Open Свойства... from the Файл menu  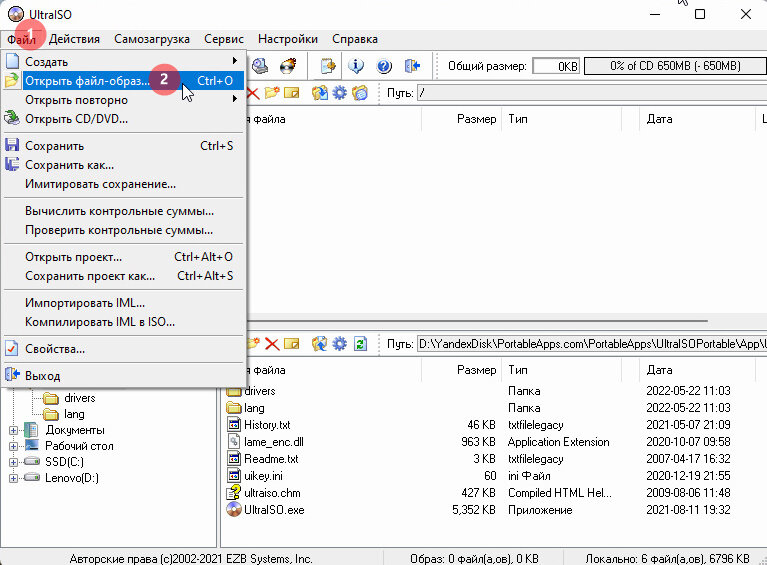123,349
